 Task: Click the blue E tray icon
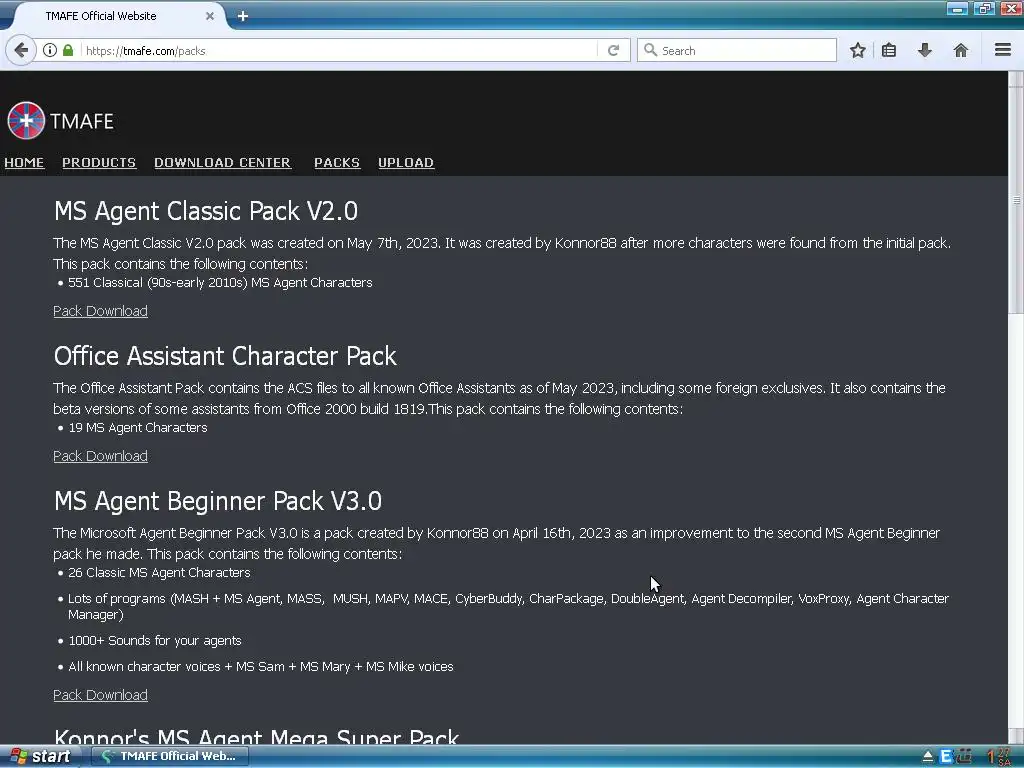pyautogui.click(x=945, y=756)
